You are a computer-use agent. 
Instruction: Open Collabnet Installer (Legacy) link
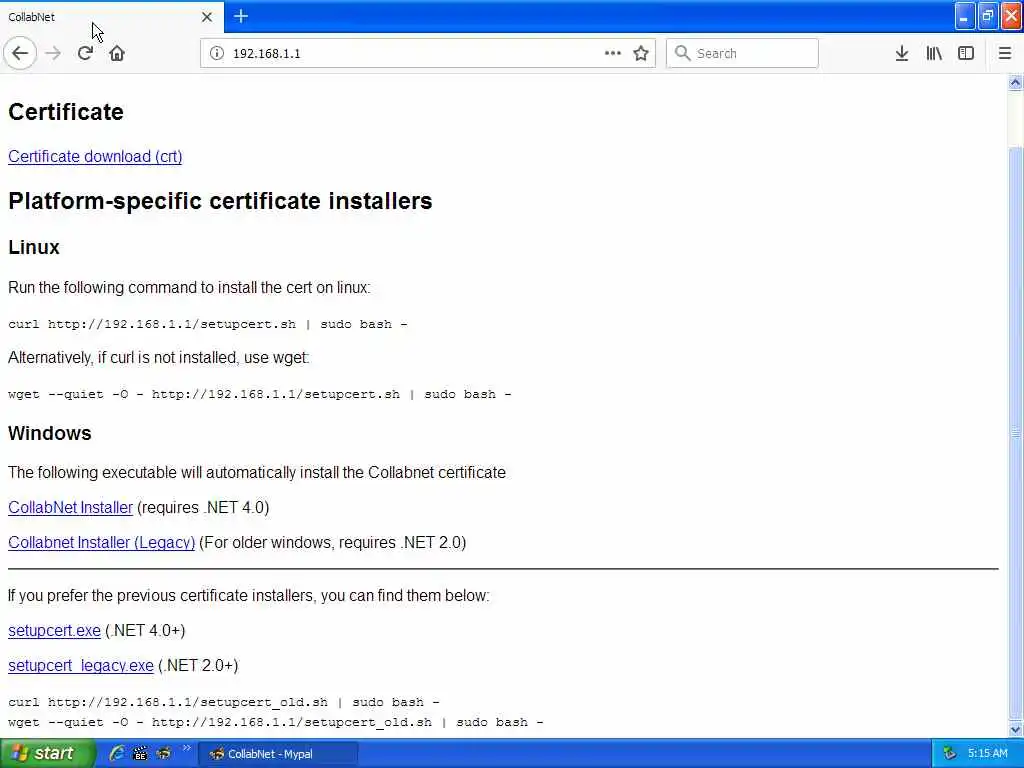coord(101,543)
